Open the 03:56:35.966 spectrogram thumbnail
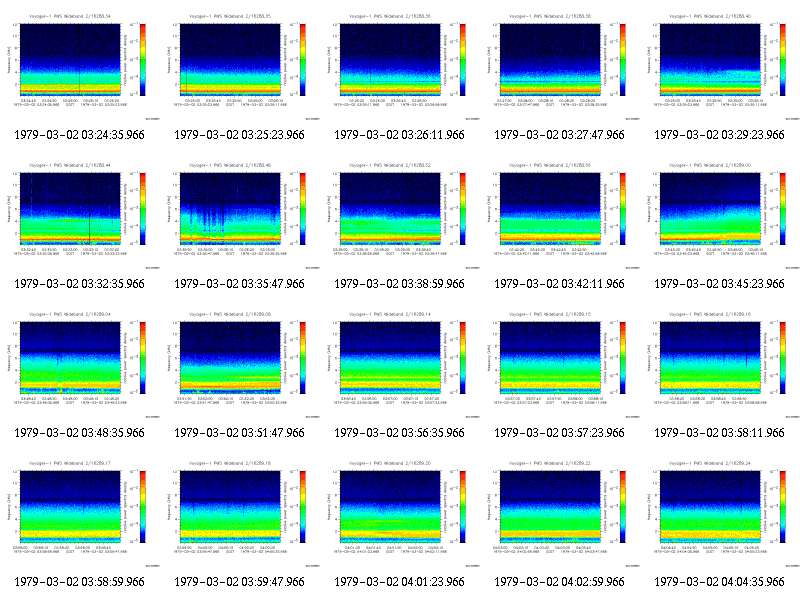This screenshot has width=800, height=596. (400, 363)
